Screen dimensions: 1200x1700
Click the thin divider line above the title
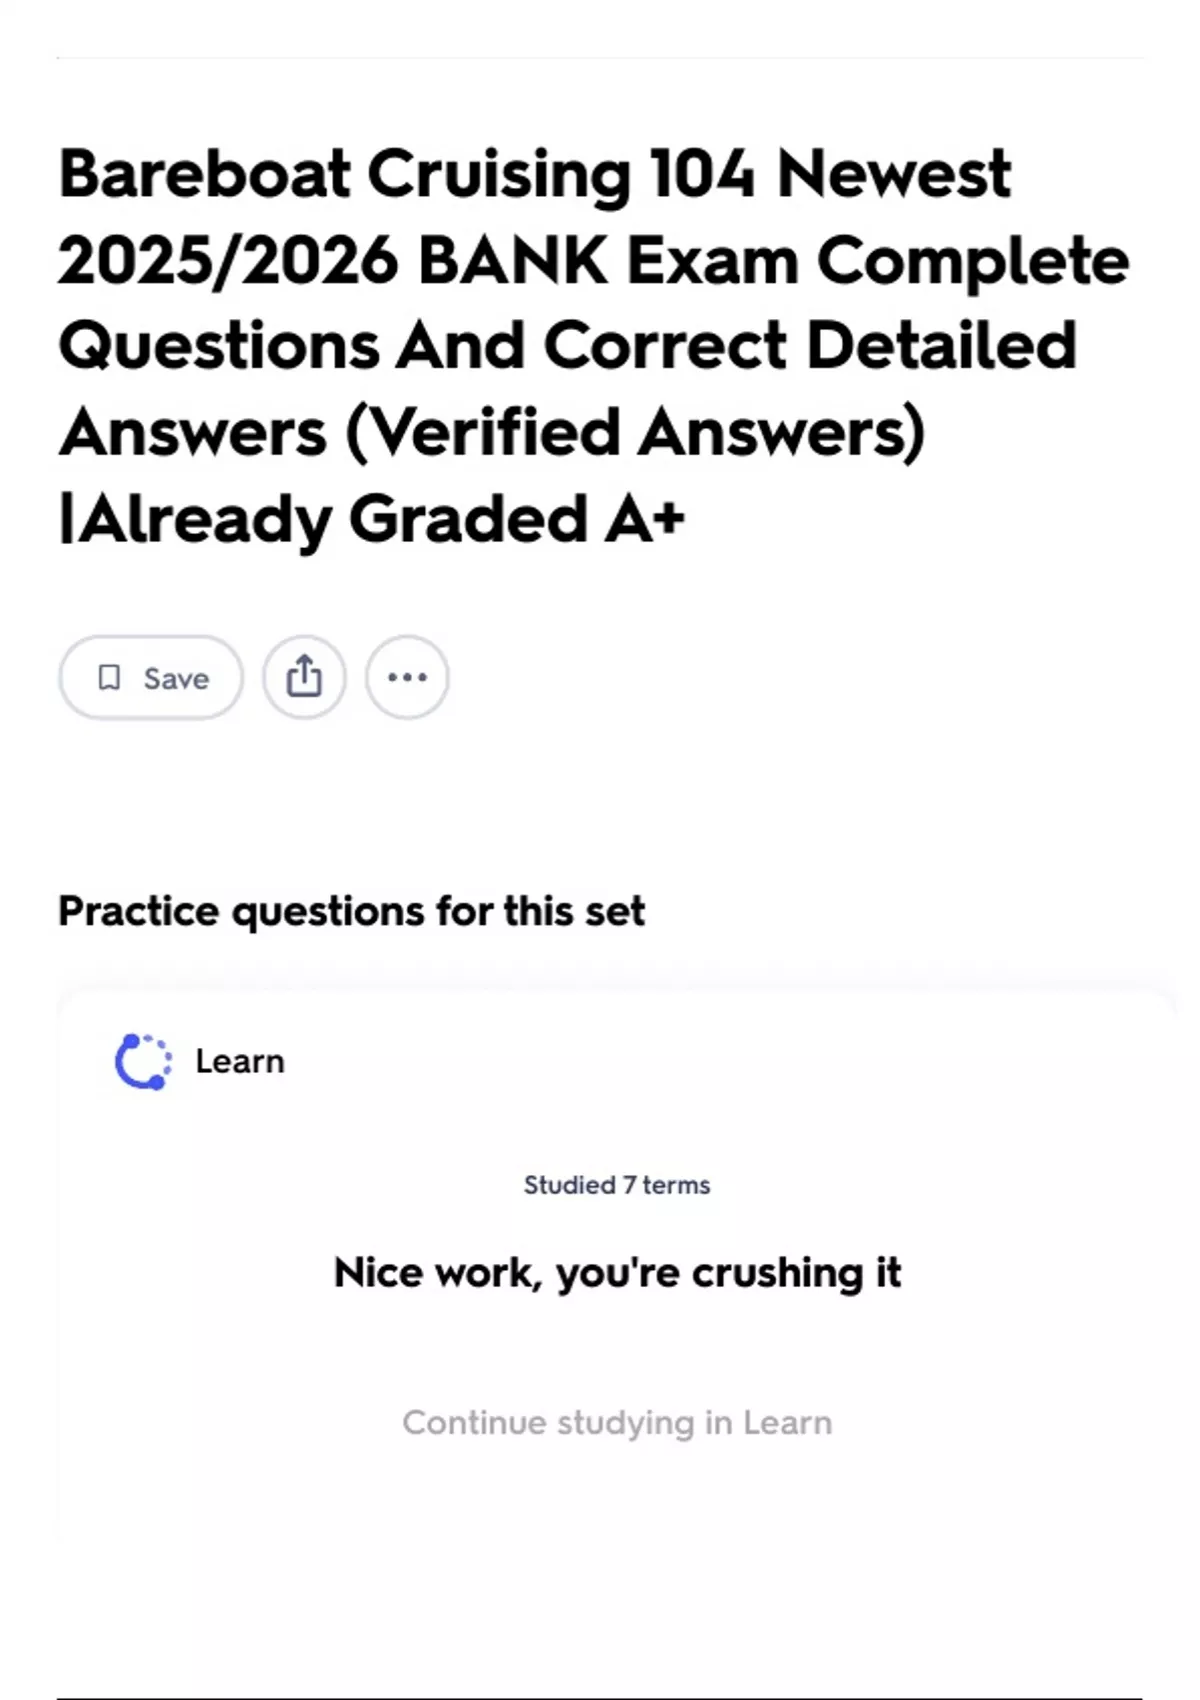coord(600,58)
